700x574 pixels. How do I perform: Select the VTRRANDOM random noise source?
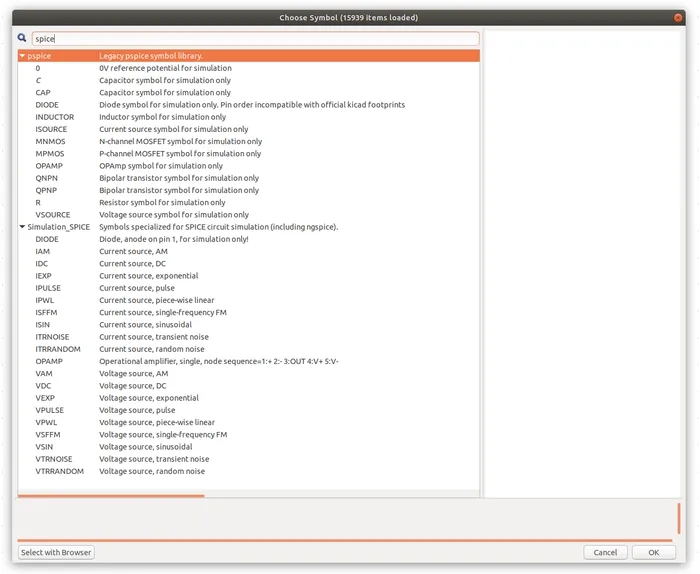59,471
